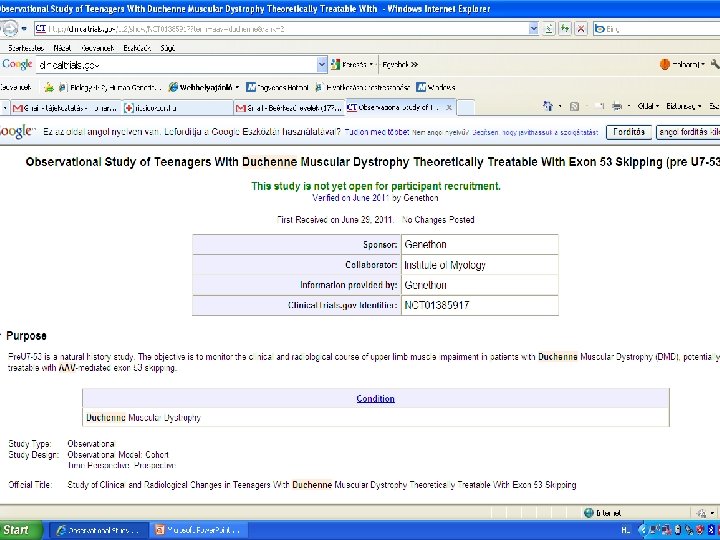This screenshot has height=540, width=720.
Task: Switch to the first Gmail tab
Action: [x=65, y=108]
